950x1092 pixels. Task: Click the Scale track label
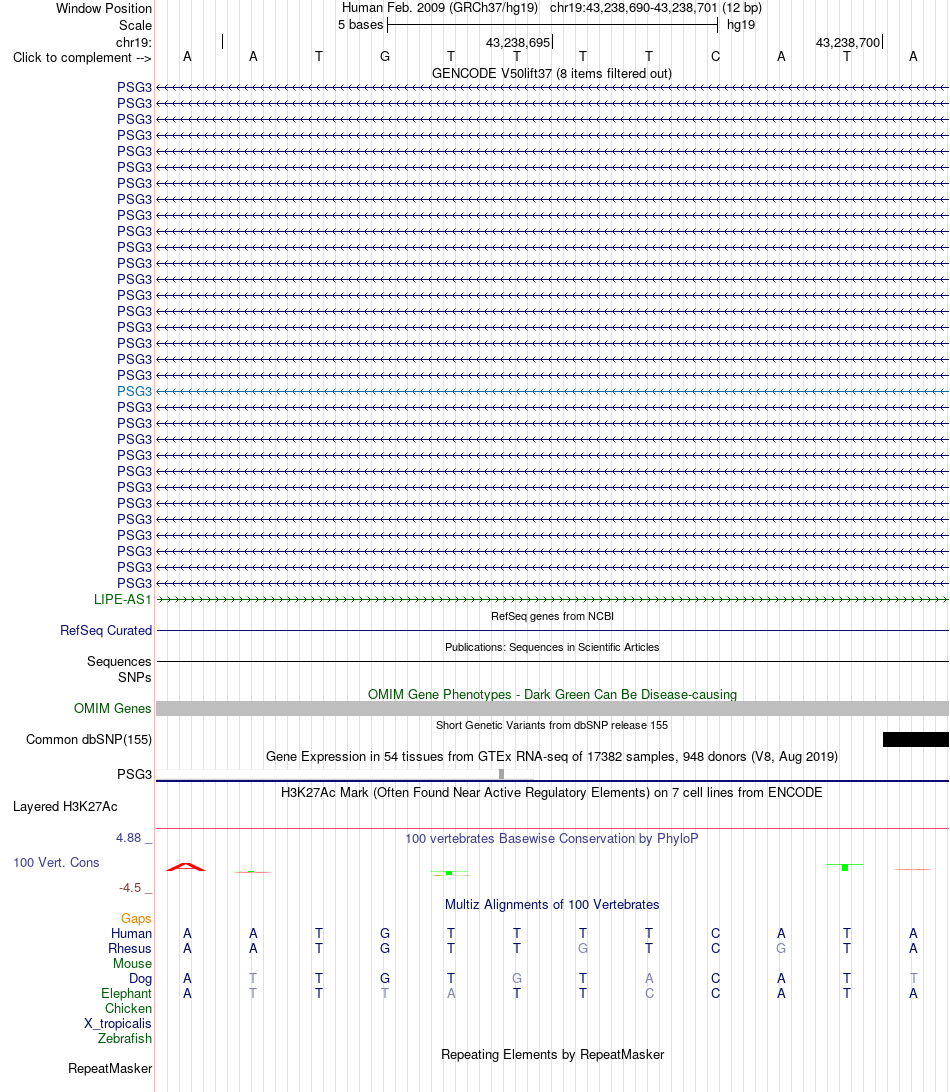(135, 25)
